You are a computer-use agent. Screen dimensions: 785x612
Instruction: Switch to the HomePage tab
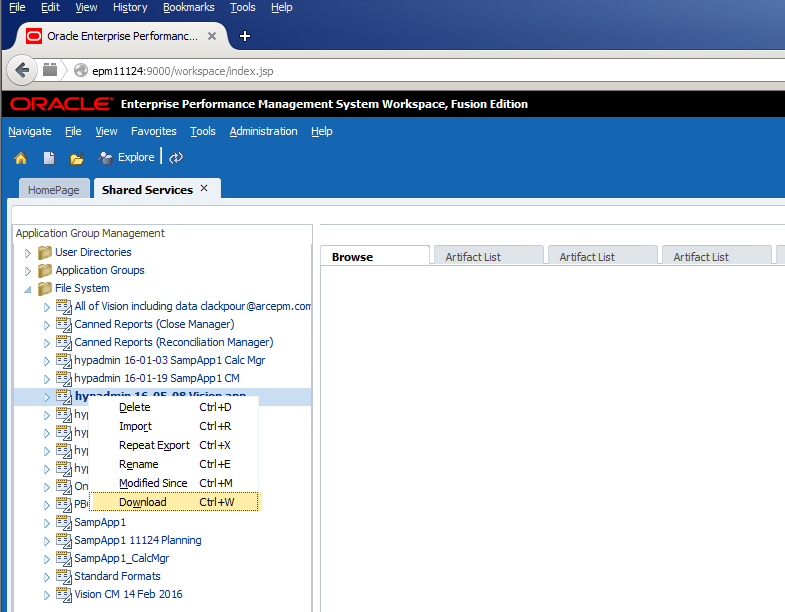(x=54, y=190)
